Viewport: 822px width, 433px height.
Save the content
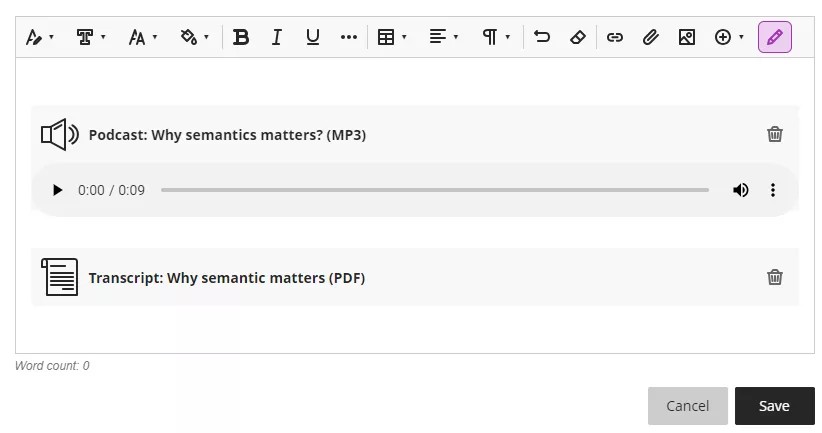tap(774, 406)
